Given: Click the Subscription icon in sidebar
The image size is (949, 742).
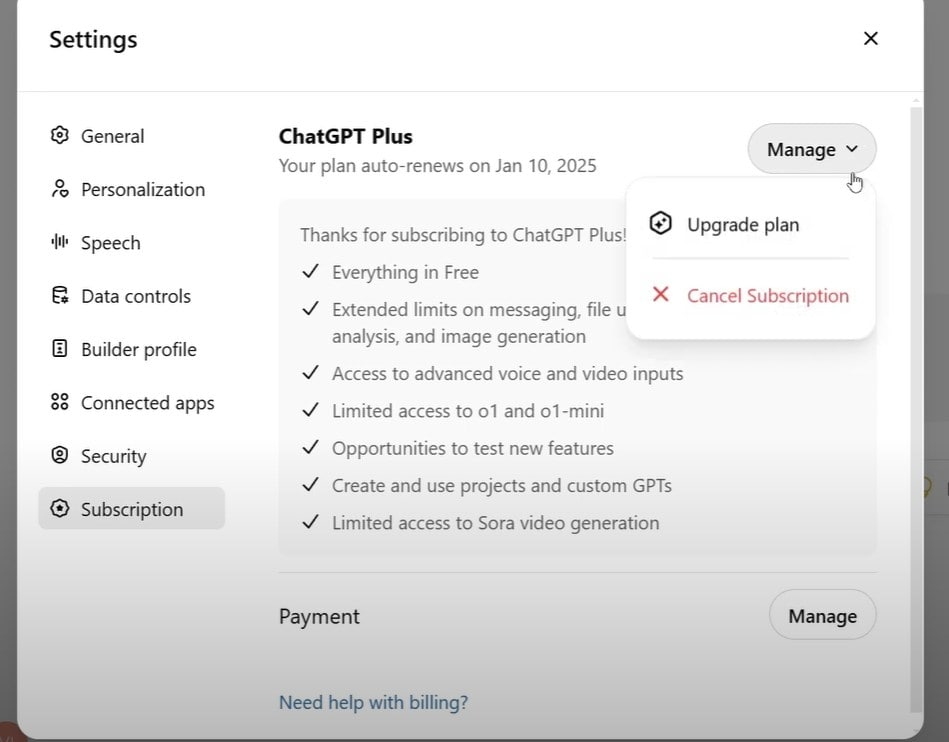Looking at the screenshot, I should point(60,509).
